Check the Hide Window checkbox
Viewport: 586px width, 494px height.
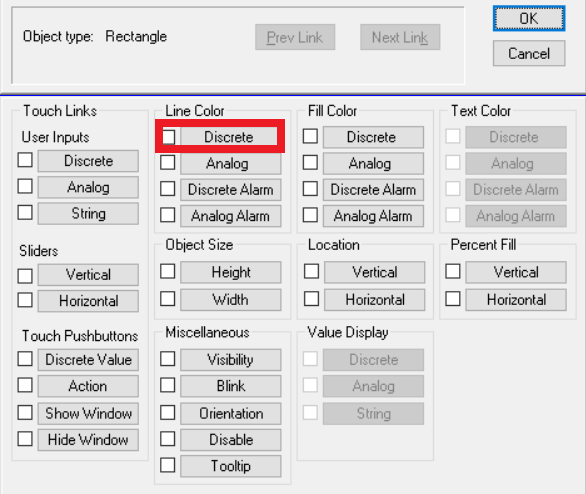coord(25,439)
